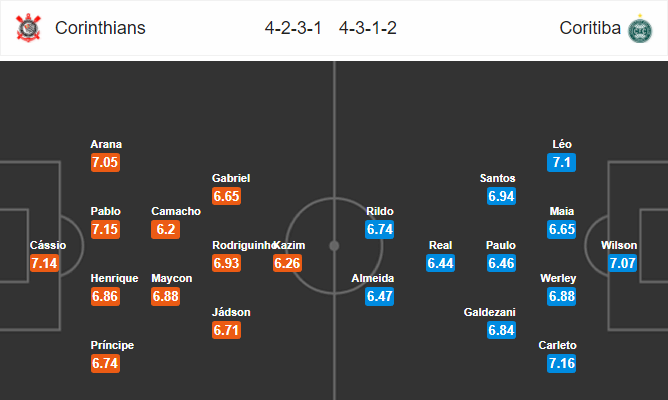
Task: Click Arana's 7.05 rating badge
Action: (105, 162)
